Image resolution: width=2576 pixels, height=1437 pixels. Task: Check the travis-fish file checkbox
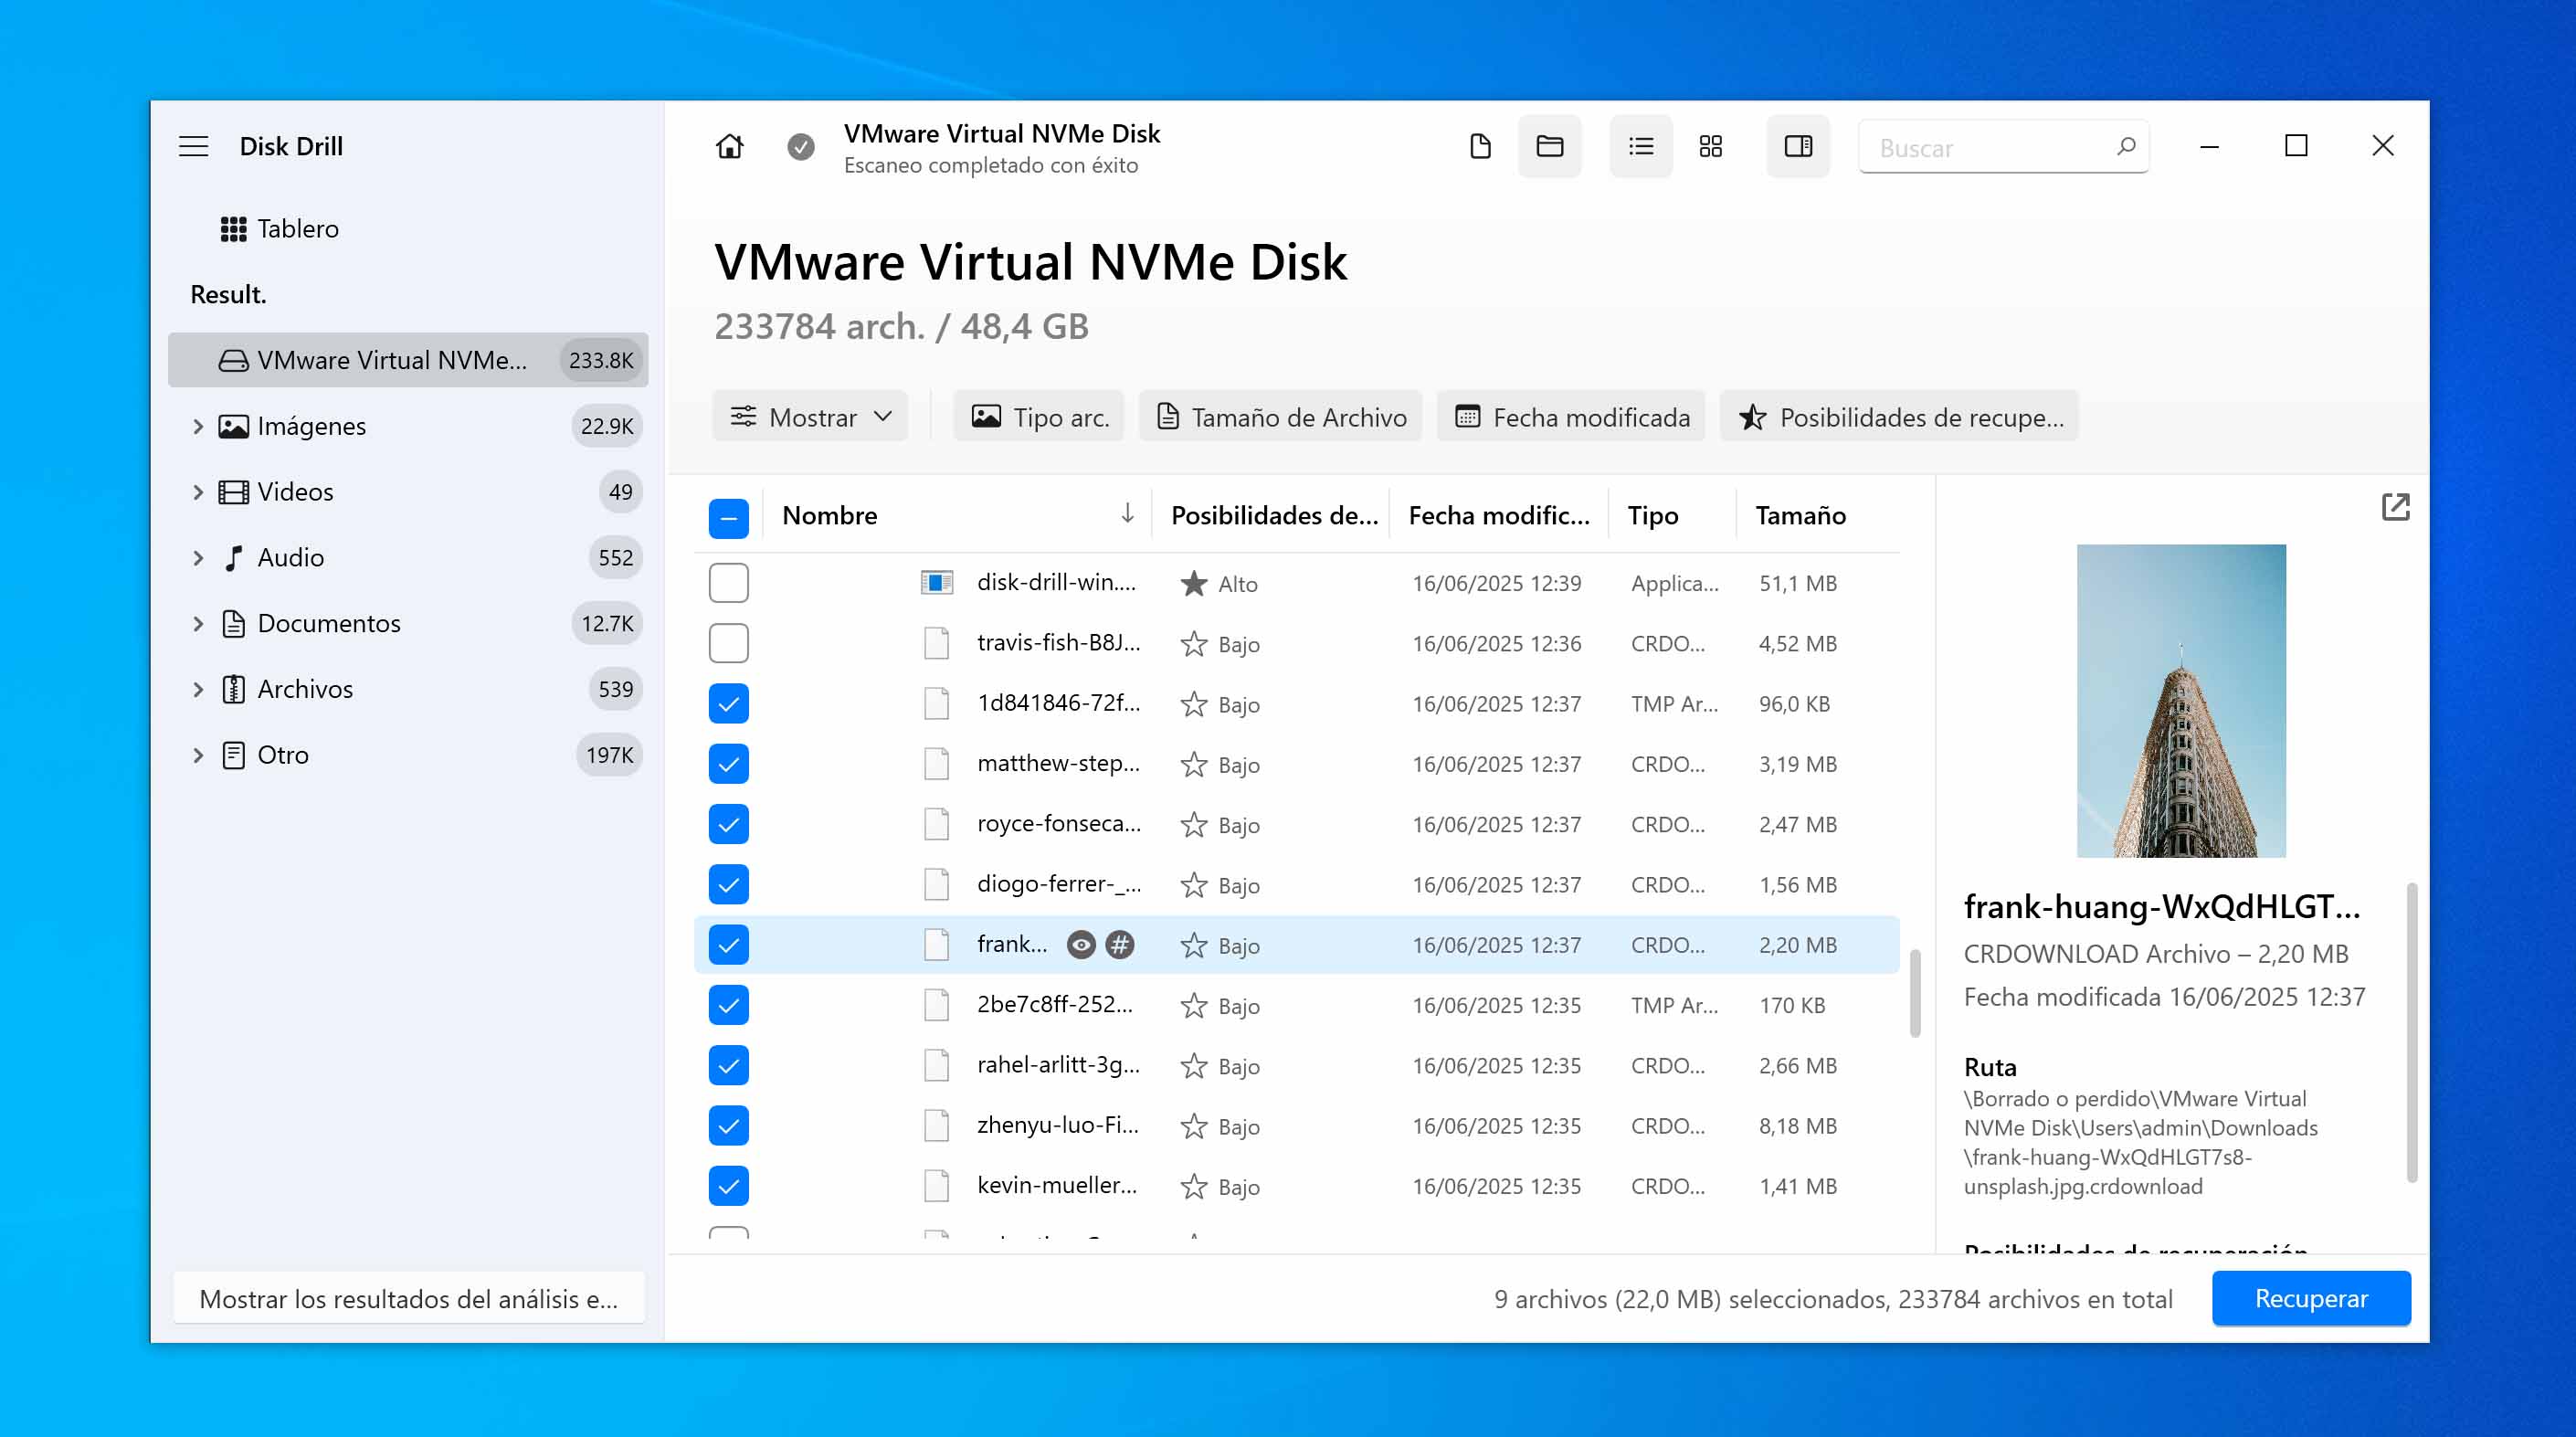[728, 643]
